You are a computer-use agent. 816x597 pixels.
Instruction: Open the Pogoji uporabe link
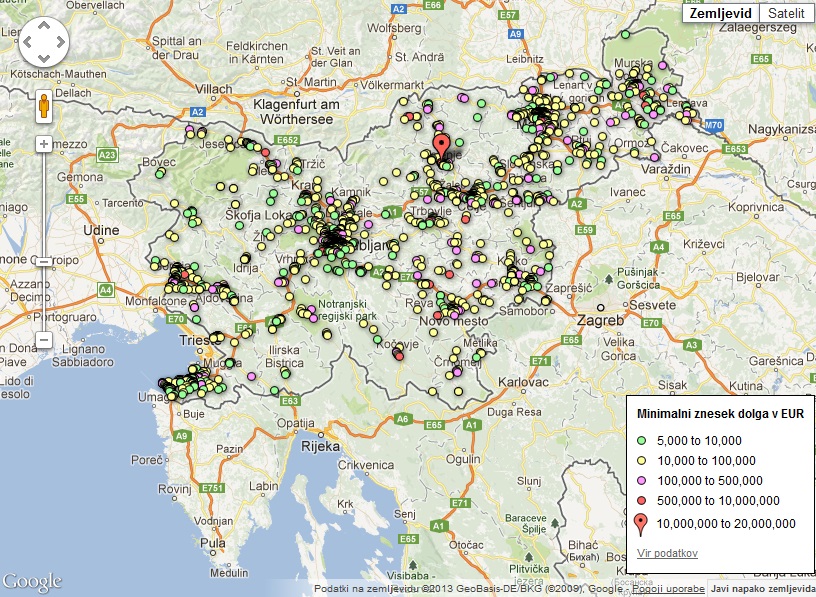point(669,589)
